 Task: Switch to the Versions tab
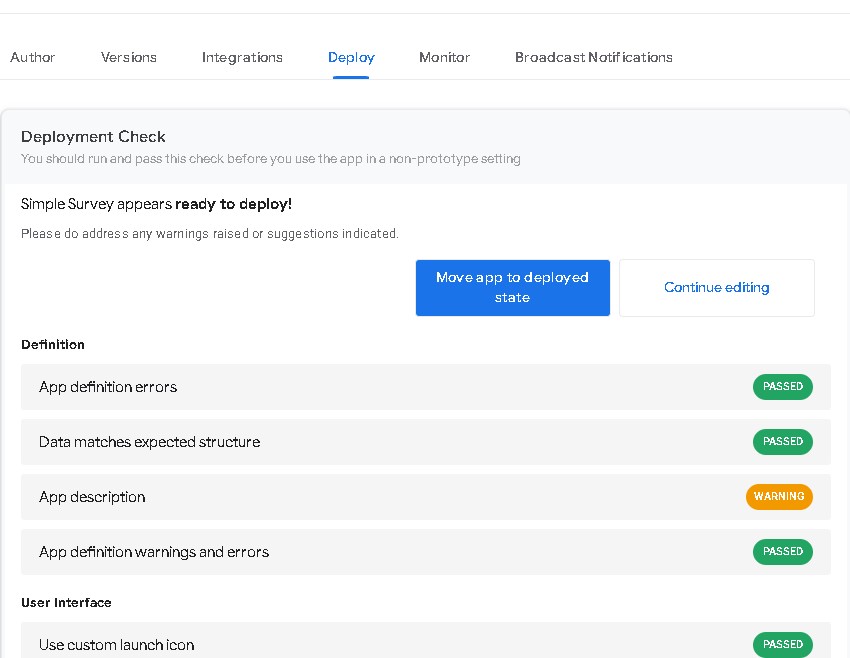(129, 57)
